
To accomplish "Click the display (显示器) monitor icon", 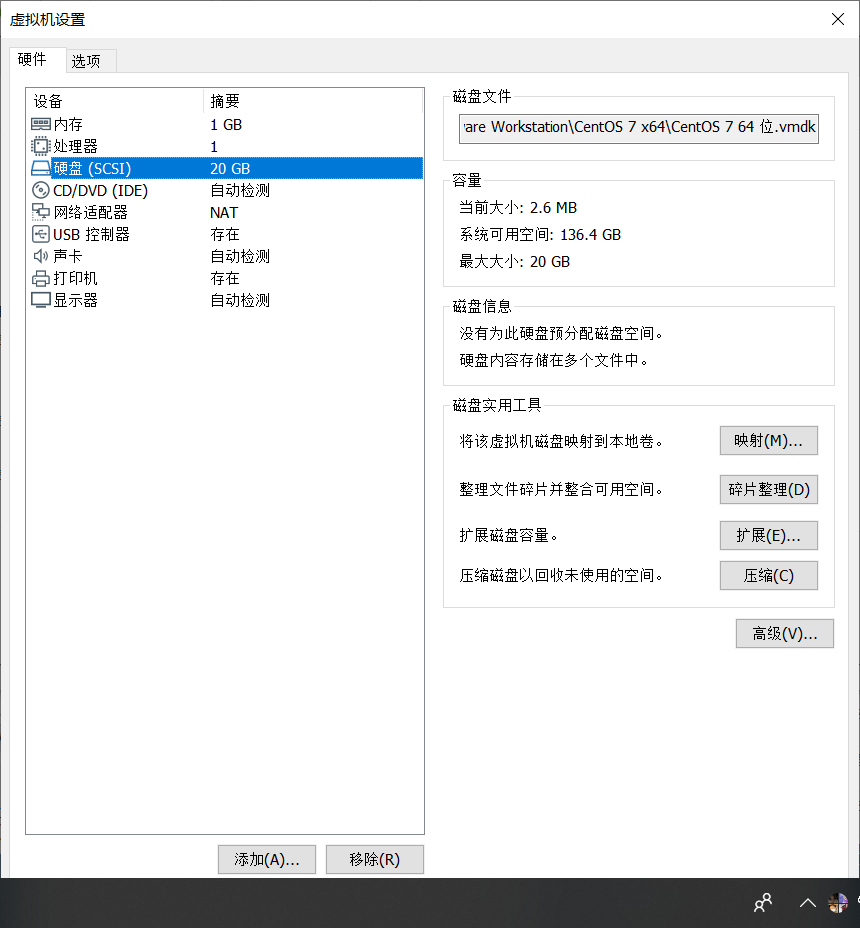I will click(40, 300).
